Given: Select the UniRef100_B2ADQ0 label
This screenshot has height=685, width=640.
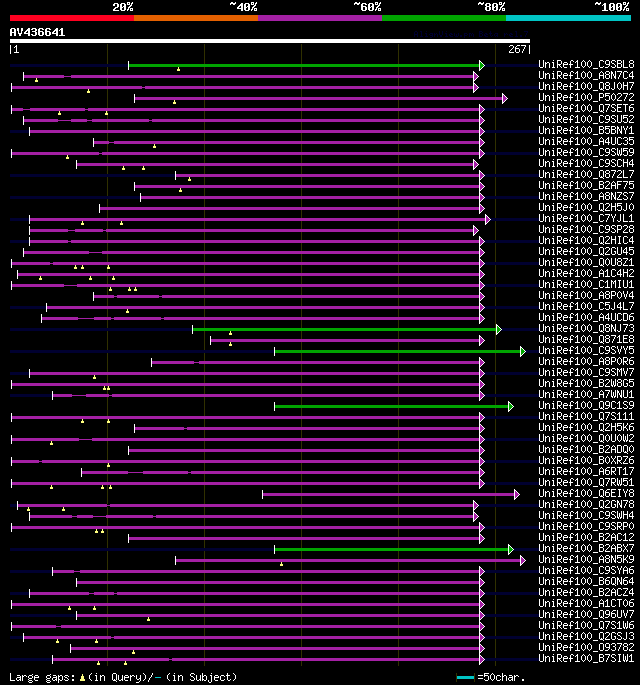Looking at the screenshot, I should pyautogui.click(x=586, y=450).
